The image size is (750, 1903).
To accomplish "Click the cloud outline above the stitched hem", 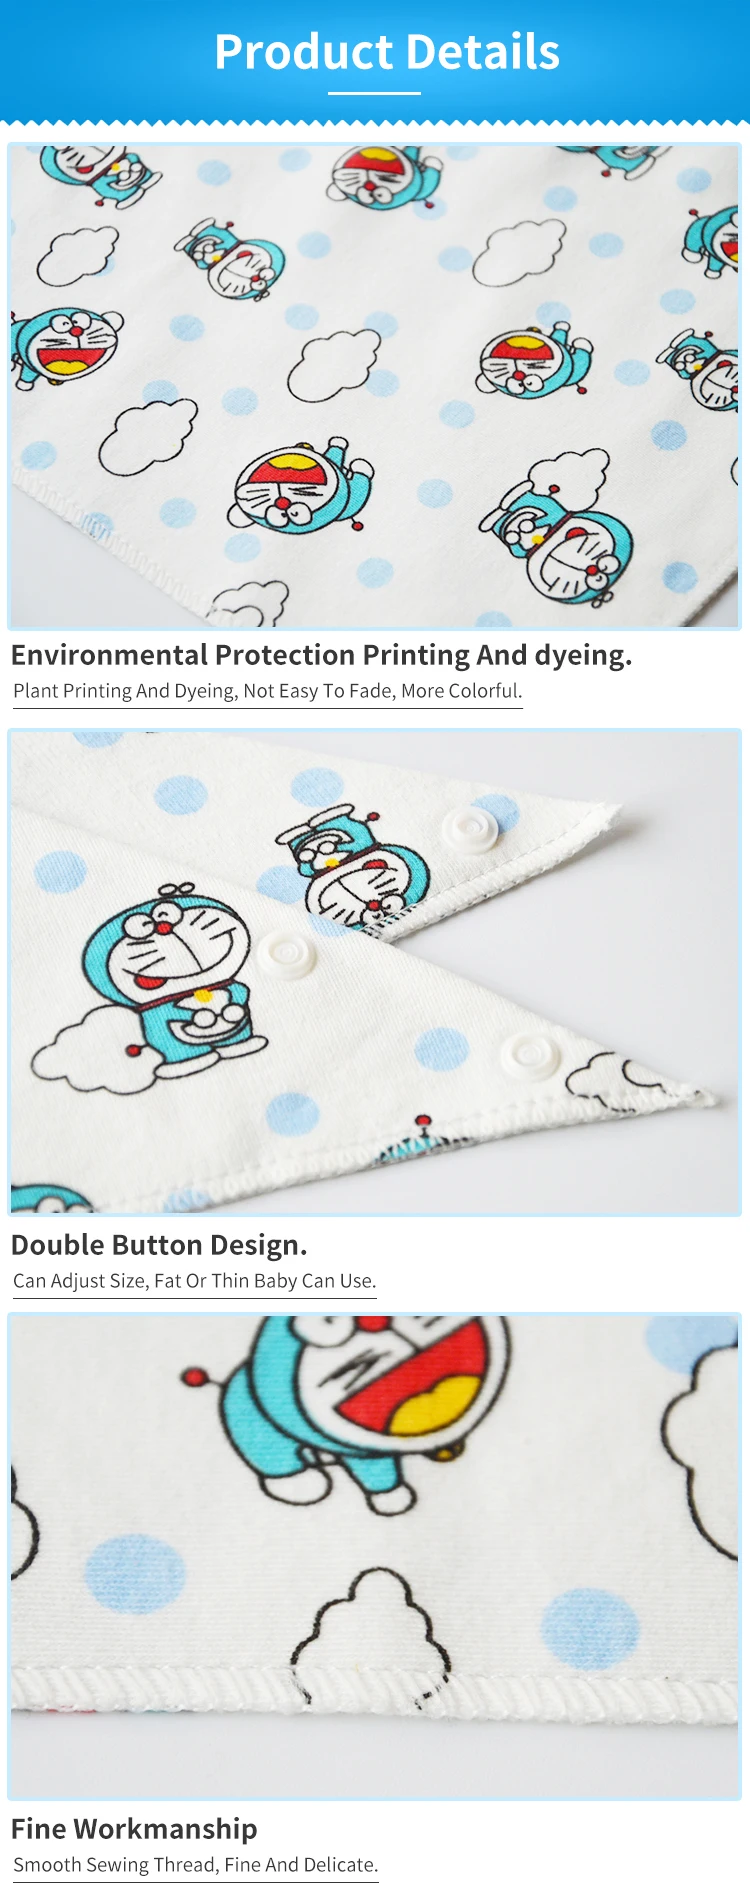I will point(372,1625).
